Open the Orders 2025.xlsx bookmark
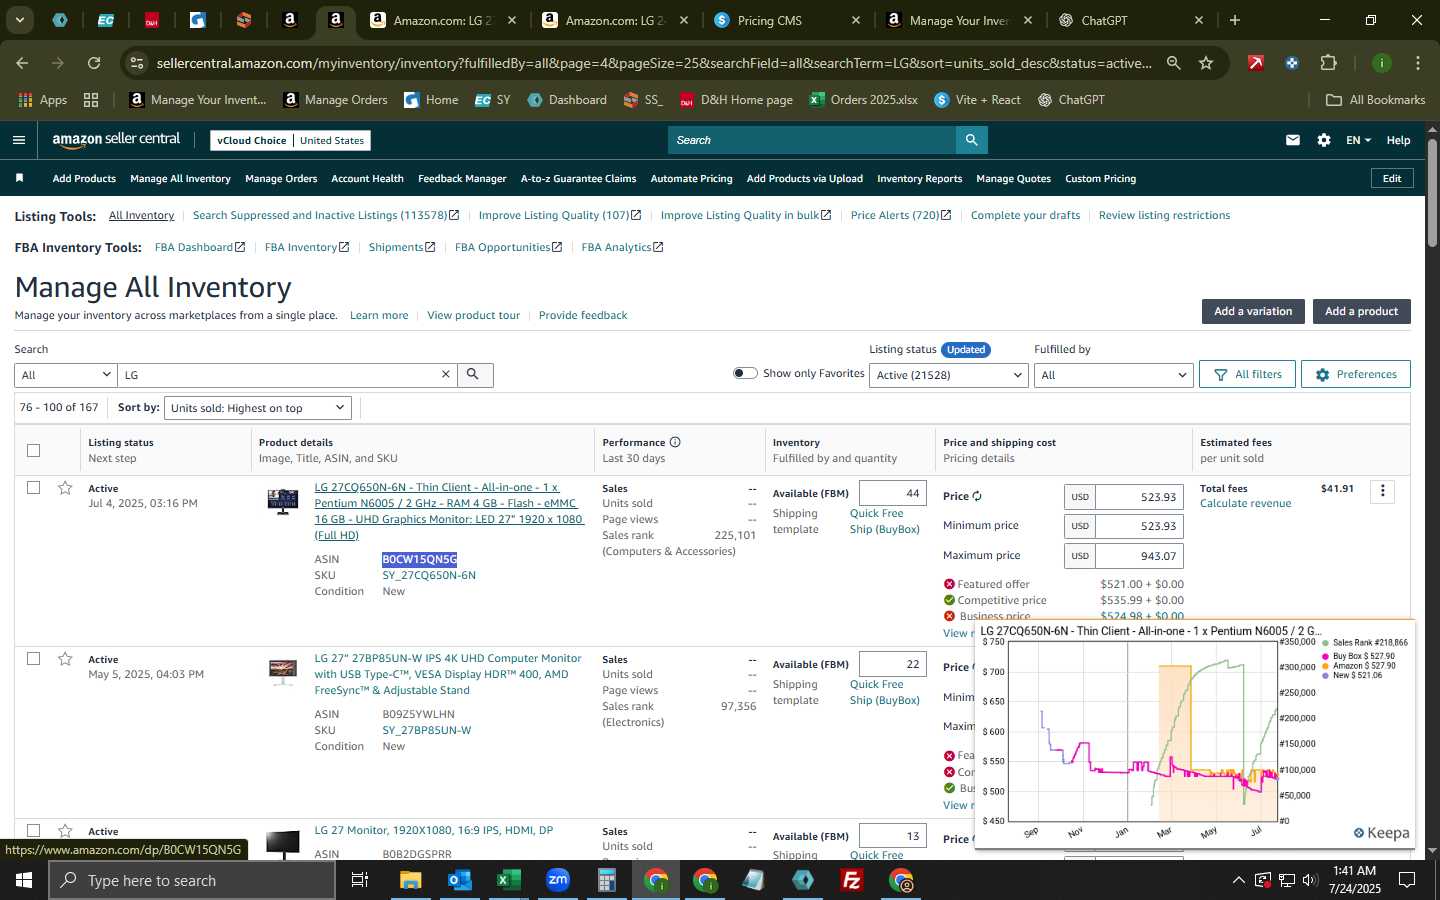Viewport: 1440px width, 900px height. tap(863, 100)
